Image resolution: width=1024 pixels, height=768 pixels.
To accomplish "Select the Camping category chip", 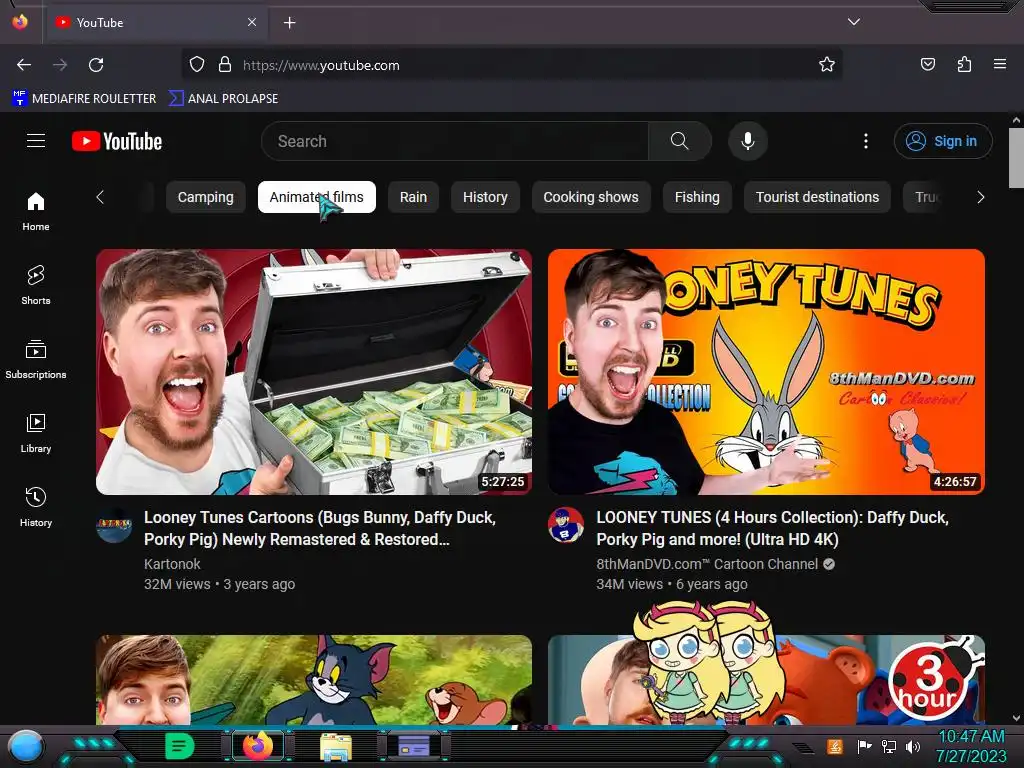I will coord(206,197).
